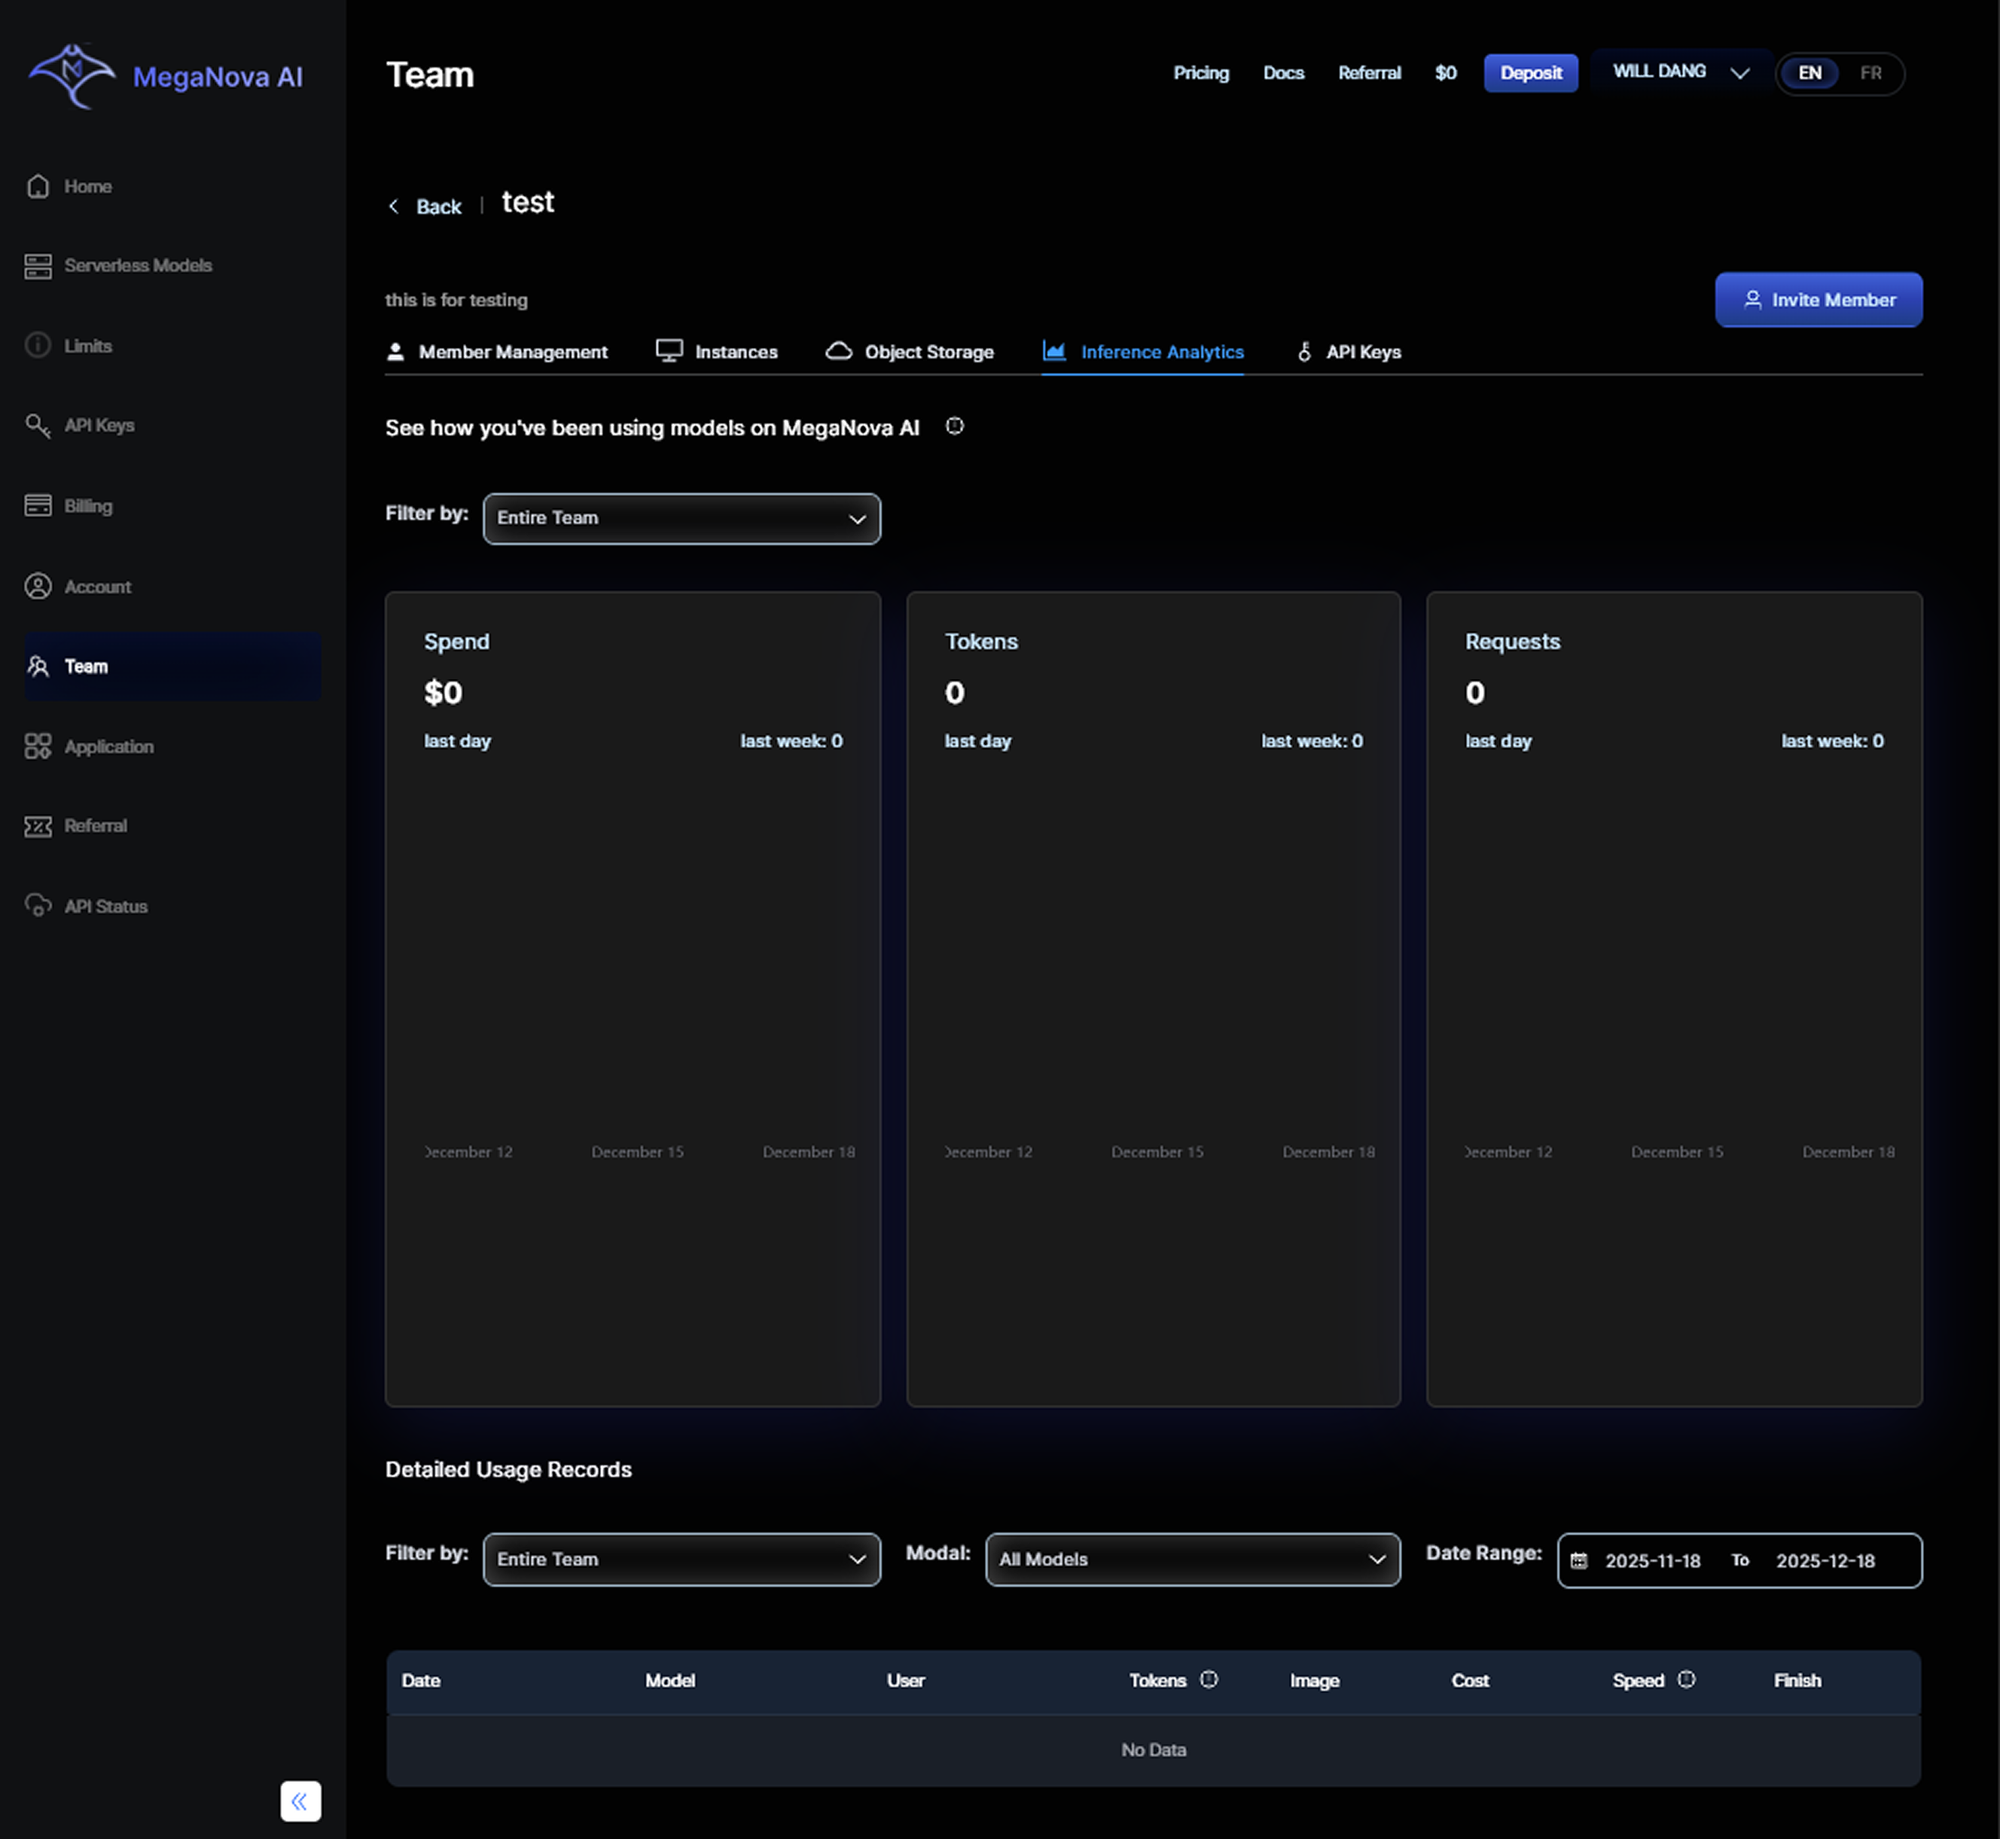Viewport: 2000px width, 1839px height.
Task: Open Serverless Models from sidebar icon
Action: [38, 266]
